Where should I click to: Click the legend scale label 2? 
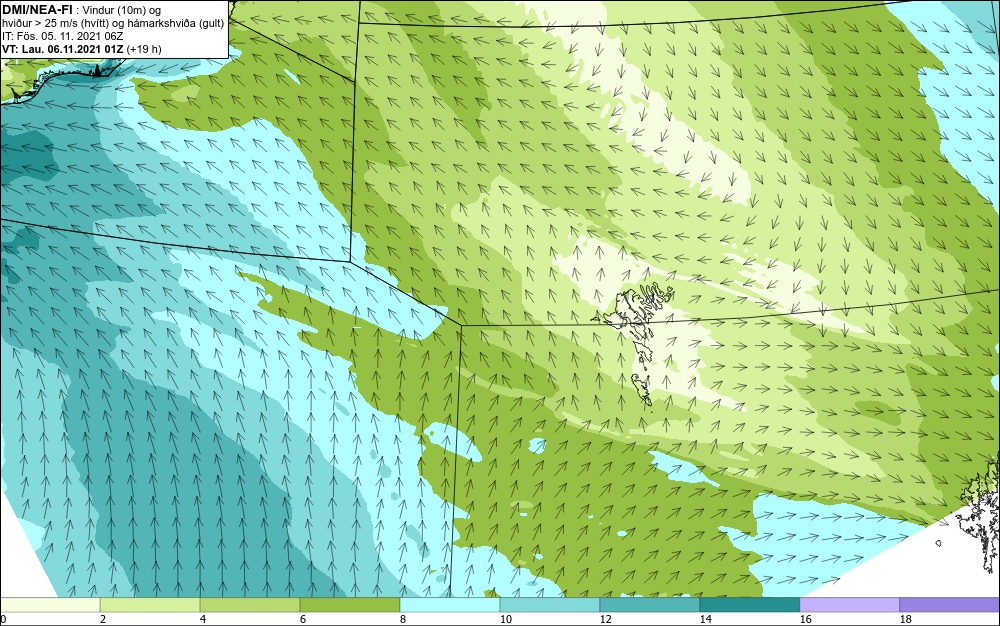(103, 619)
